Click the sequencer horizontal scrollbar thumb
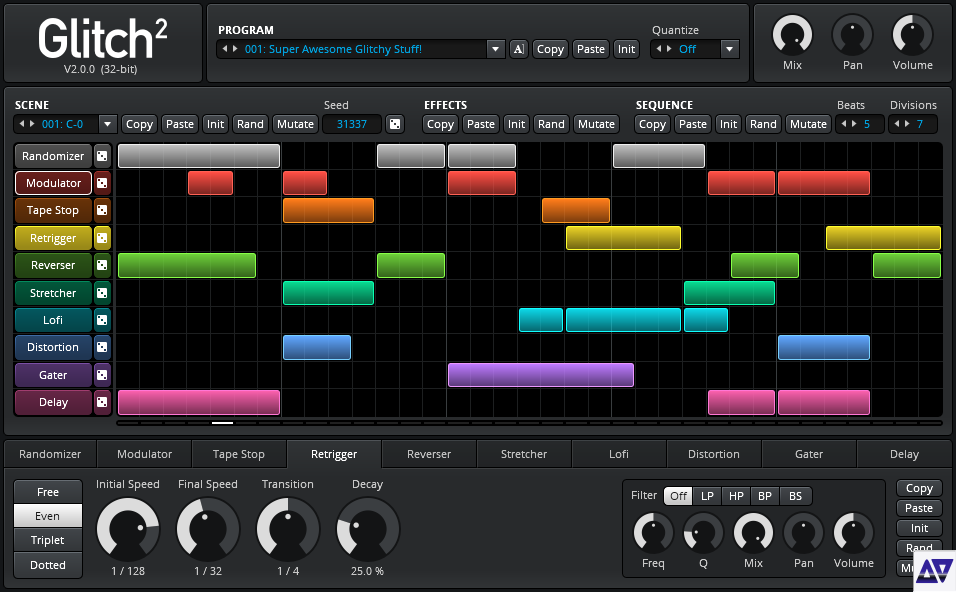 click(223, 423)
